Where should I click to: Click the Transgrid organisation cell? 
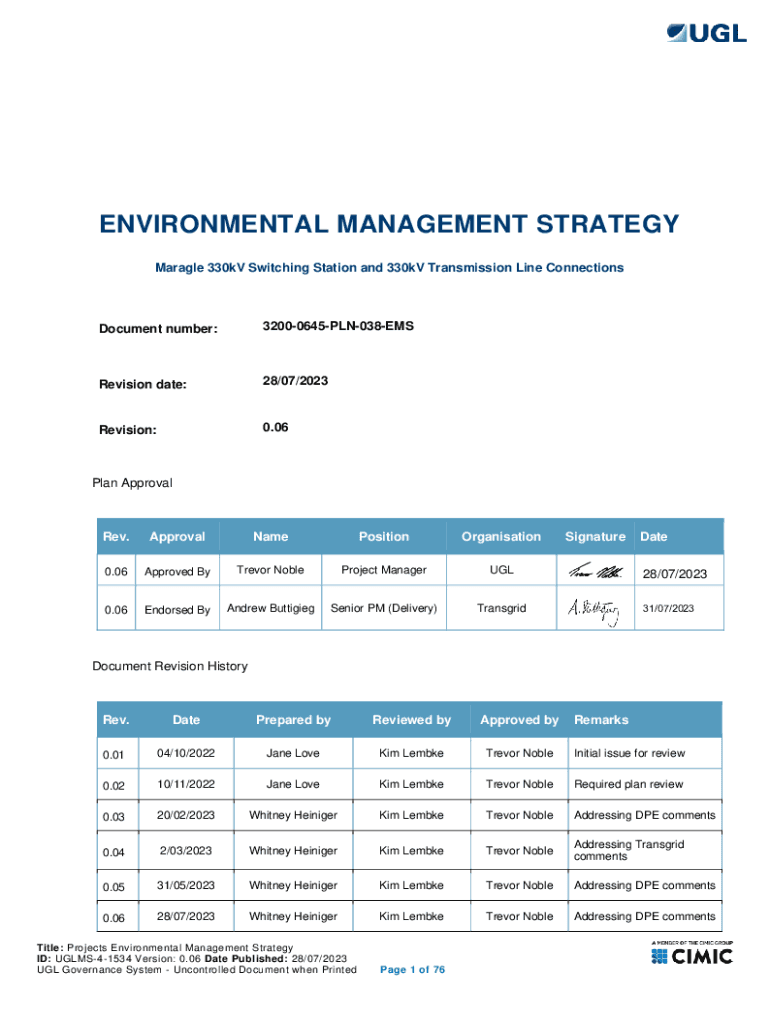(x=501, y=608)
